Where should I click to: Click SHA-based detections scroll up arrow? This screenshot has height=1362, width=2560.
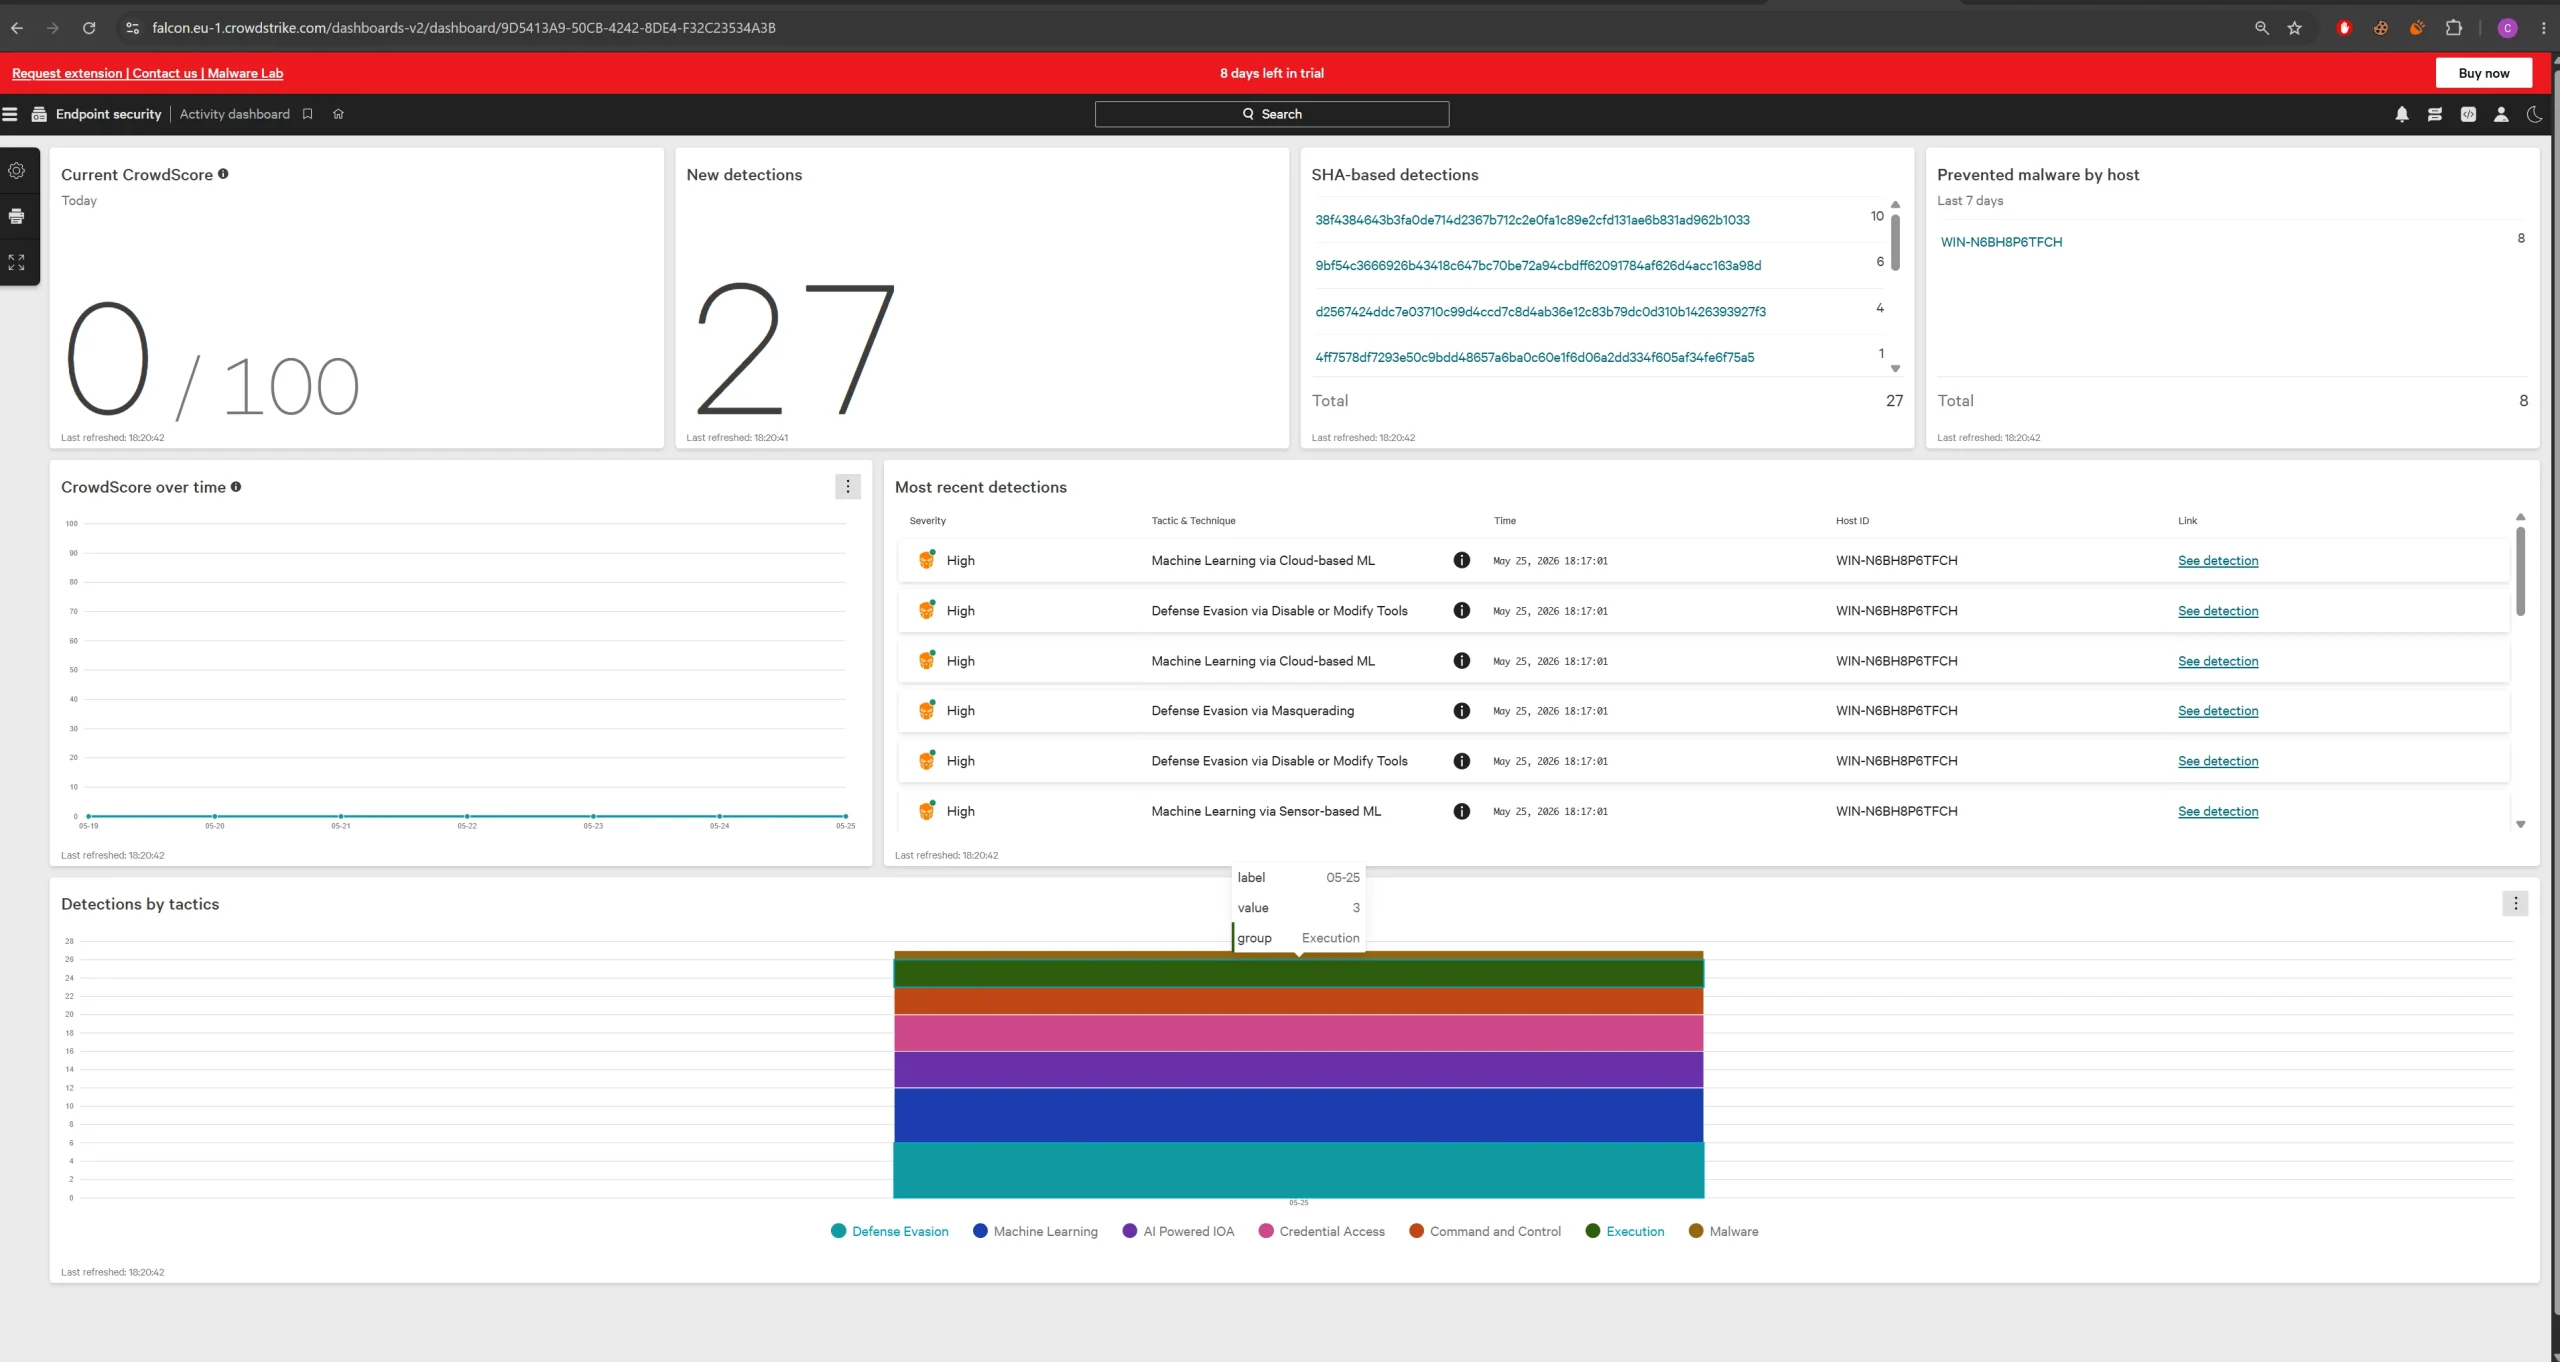(1895, 205)
